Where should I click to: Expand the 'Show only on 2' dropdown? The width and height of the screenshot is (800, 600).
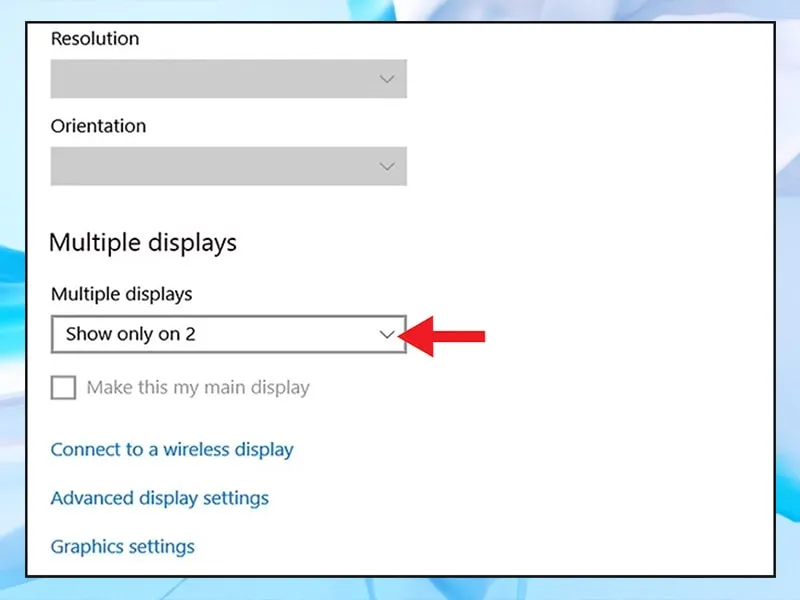click(228, 335)
